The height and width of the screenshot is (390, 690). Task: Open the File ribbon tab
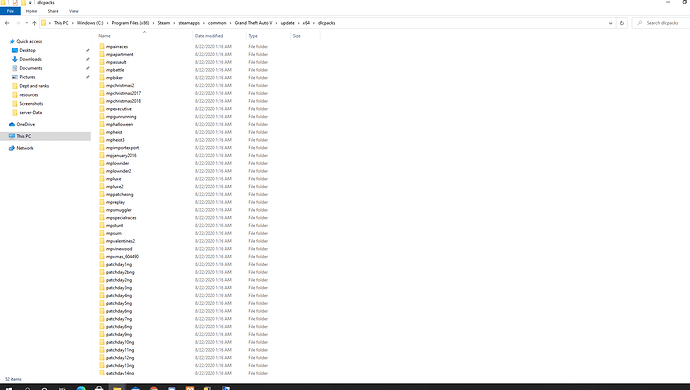tap(10, 11)
